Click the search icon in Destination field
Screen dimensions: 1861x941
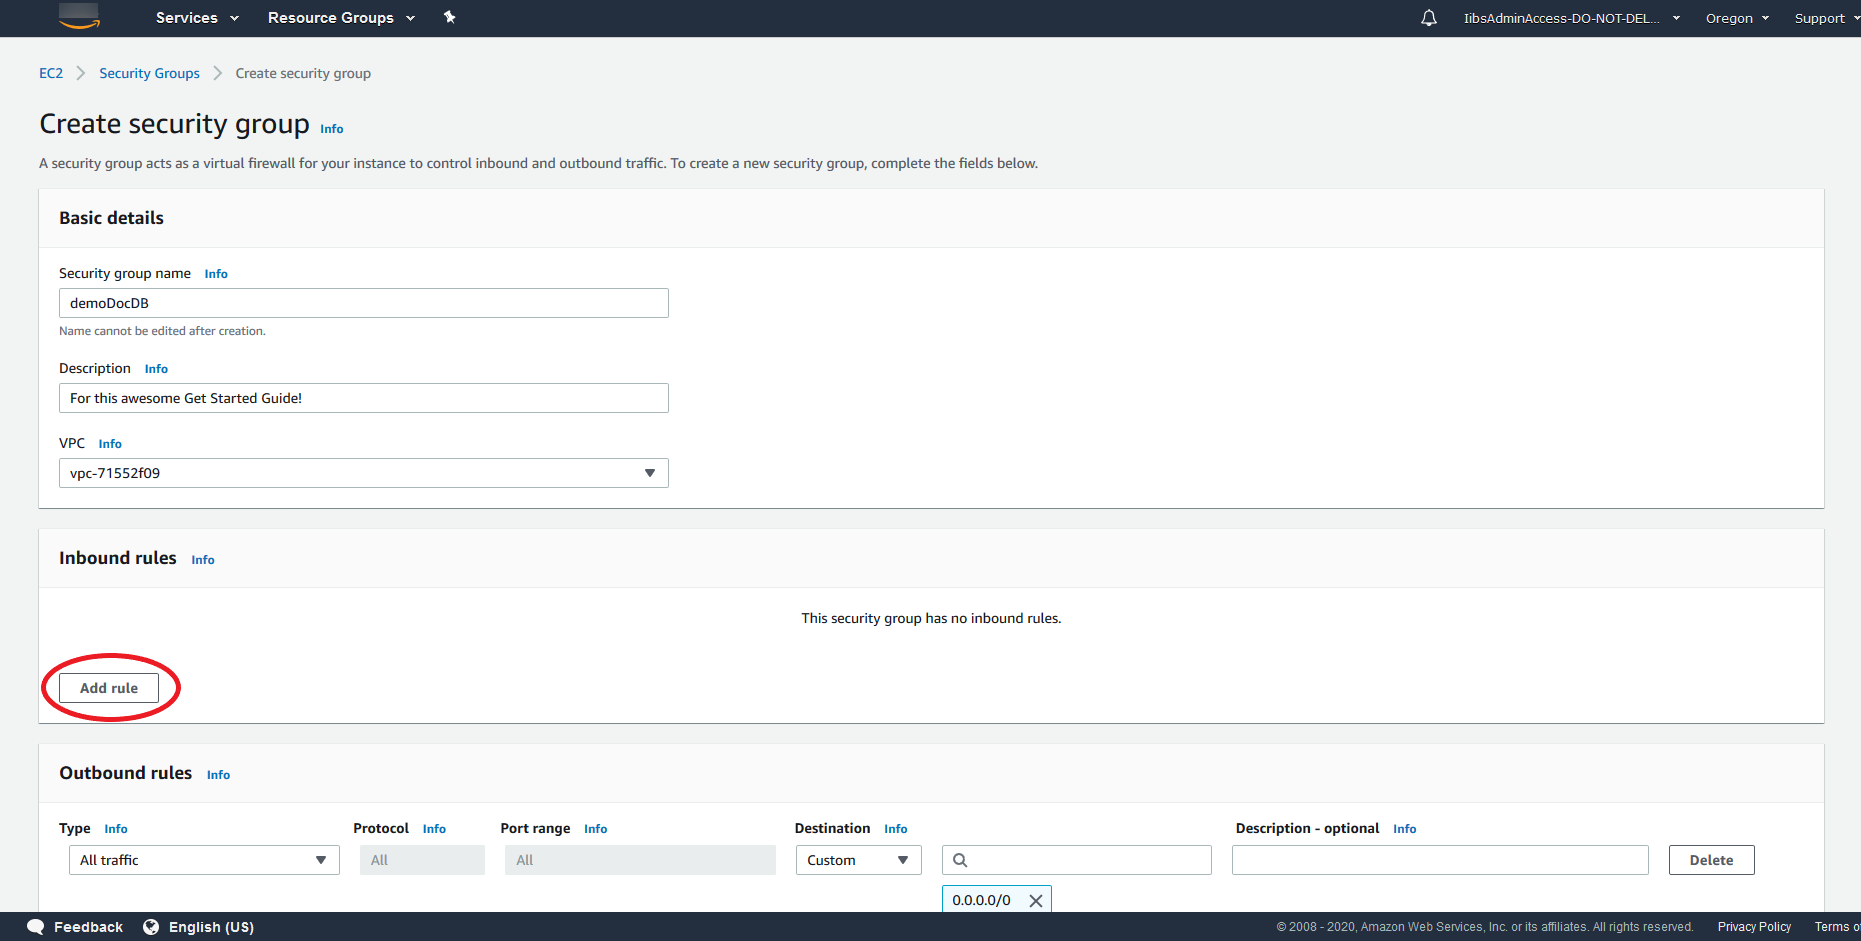click(x=960, y=860)
